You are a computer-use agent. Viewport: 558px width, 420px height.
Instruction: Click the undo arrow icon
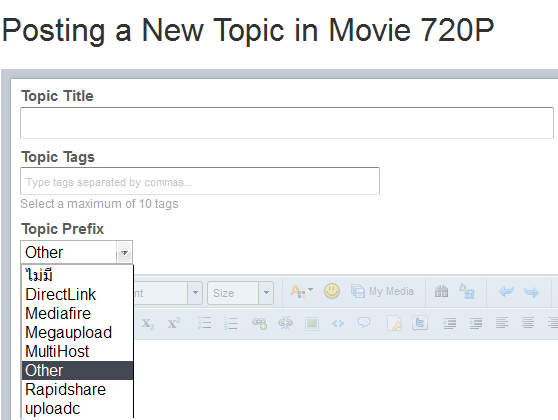(506, 292)
